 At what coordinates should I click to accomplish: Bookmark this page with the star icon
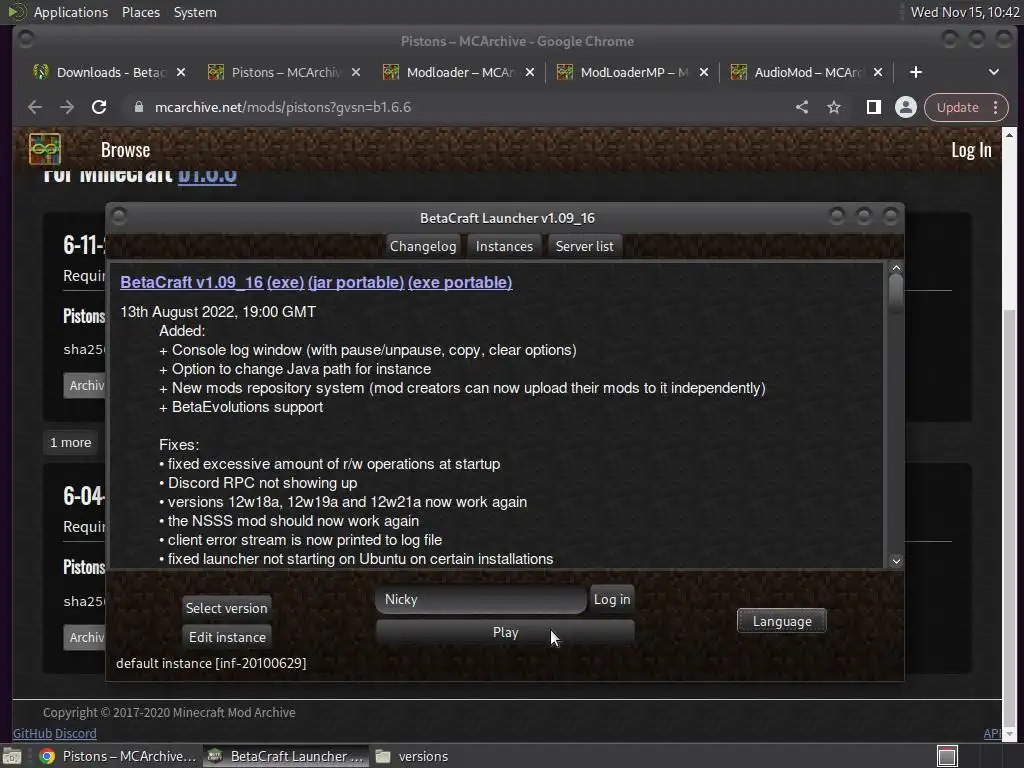coord(833,107)
